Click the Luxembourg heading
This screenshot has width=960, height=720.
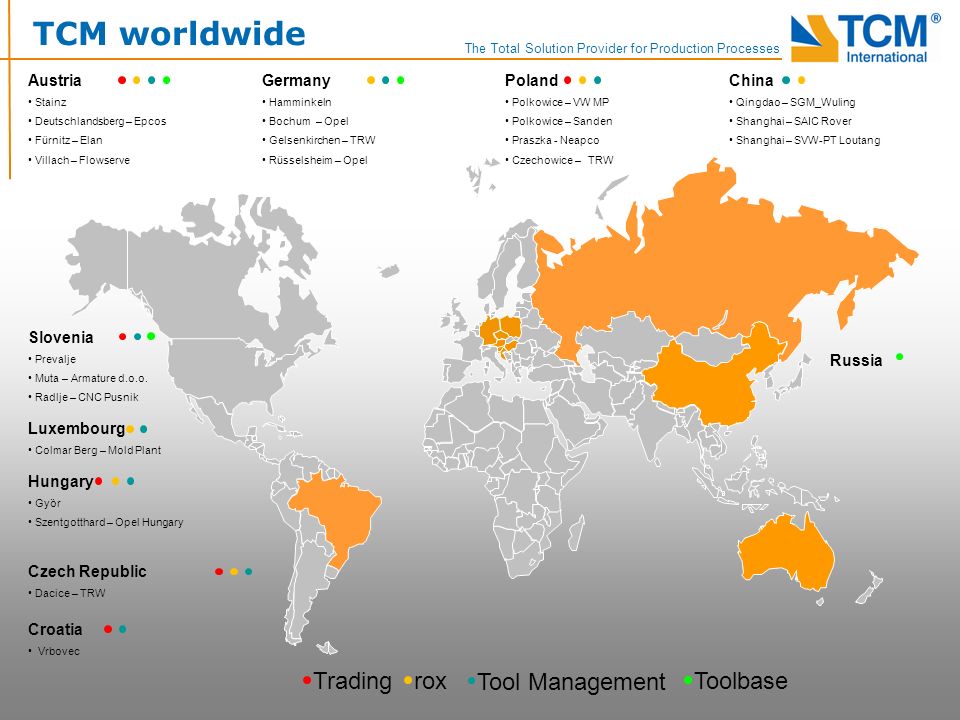tap(77, 429)
